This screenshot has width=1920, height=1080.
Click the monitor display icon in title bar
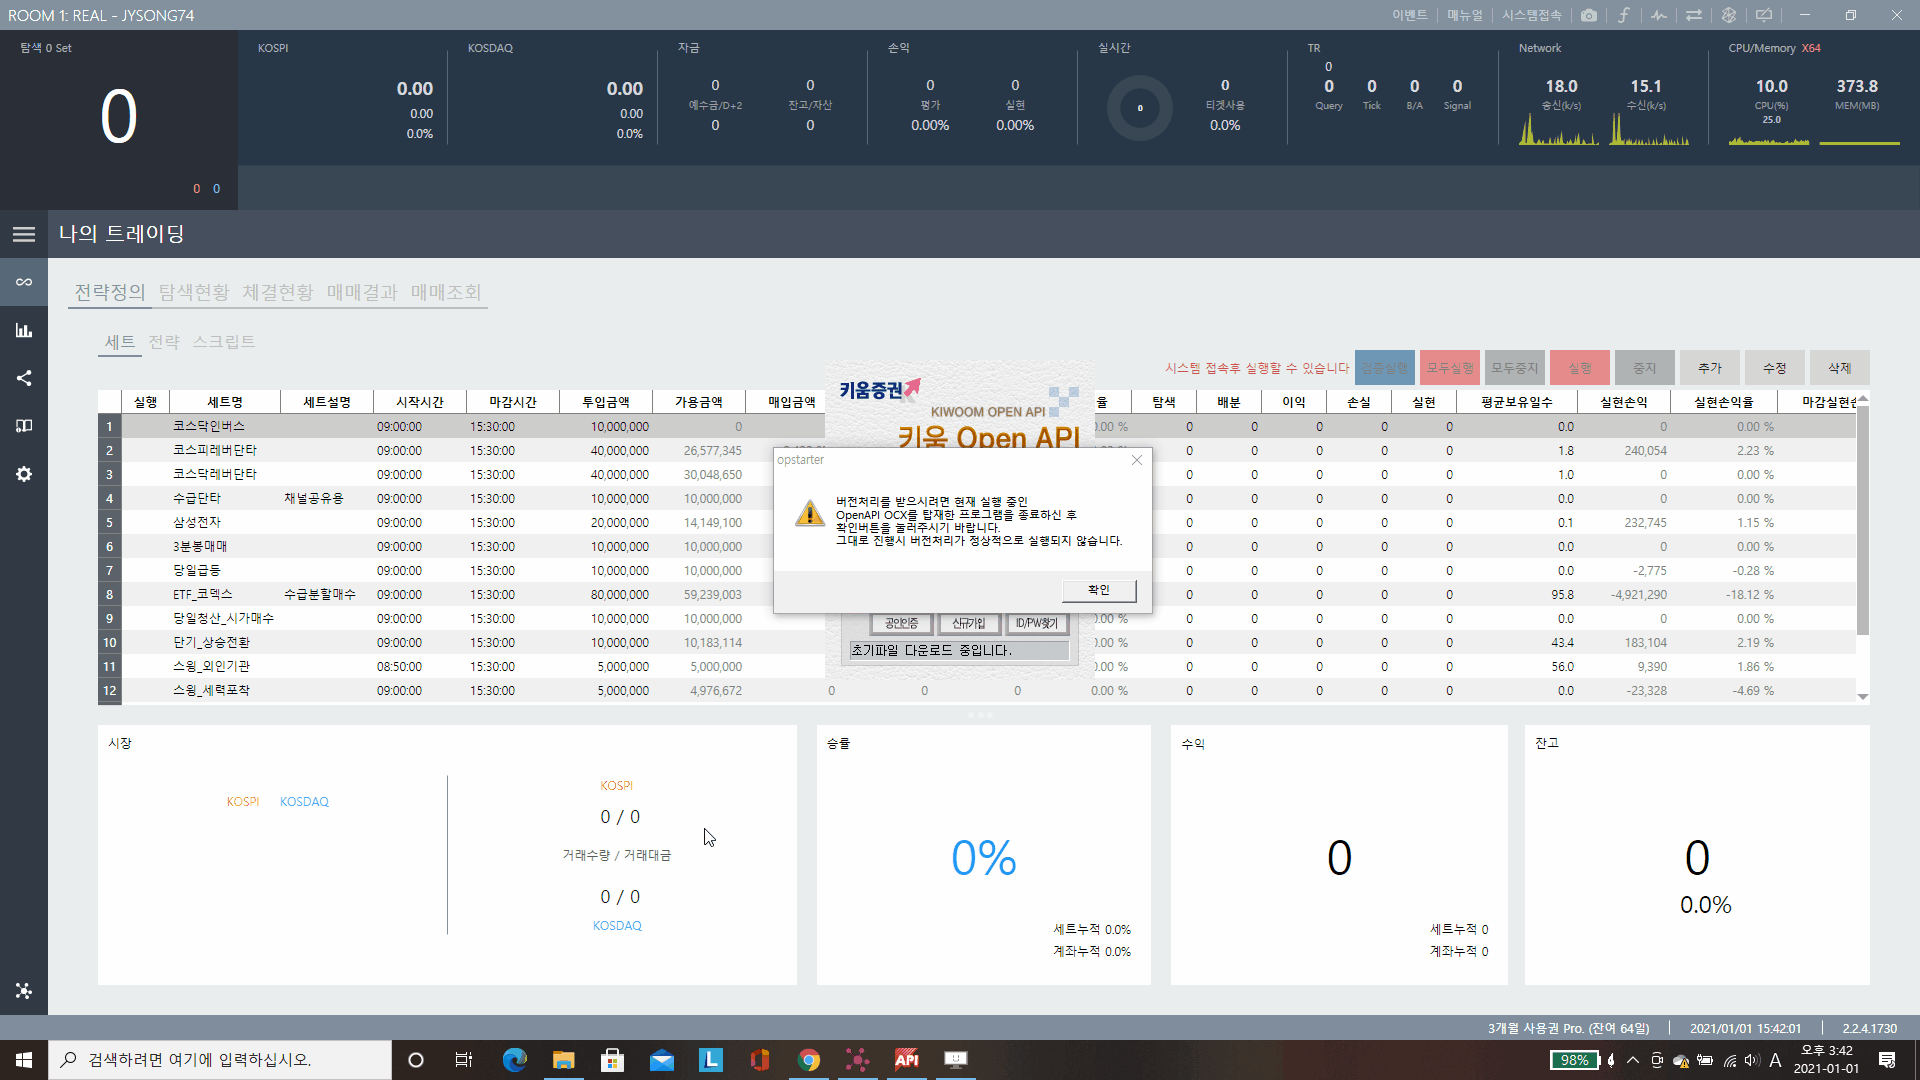(x=1764, y=15)
